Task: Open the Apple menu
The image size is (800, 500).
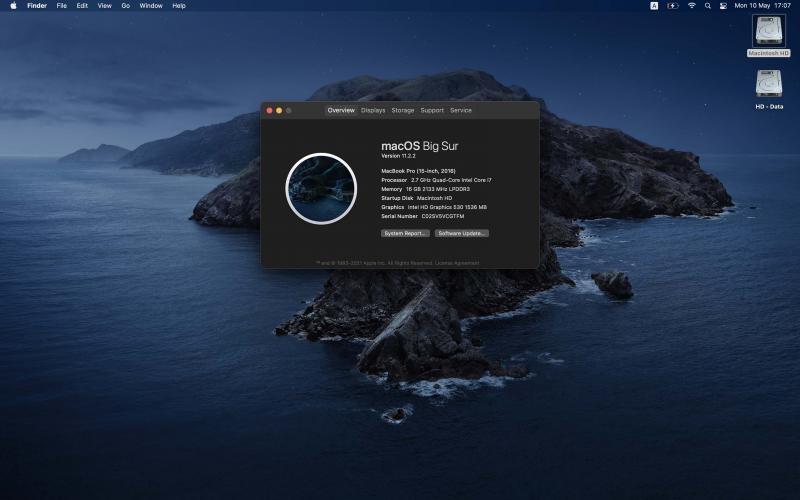Action: tap(13, 6)
